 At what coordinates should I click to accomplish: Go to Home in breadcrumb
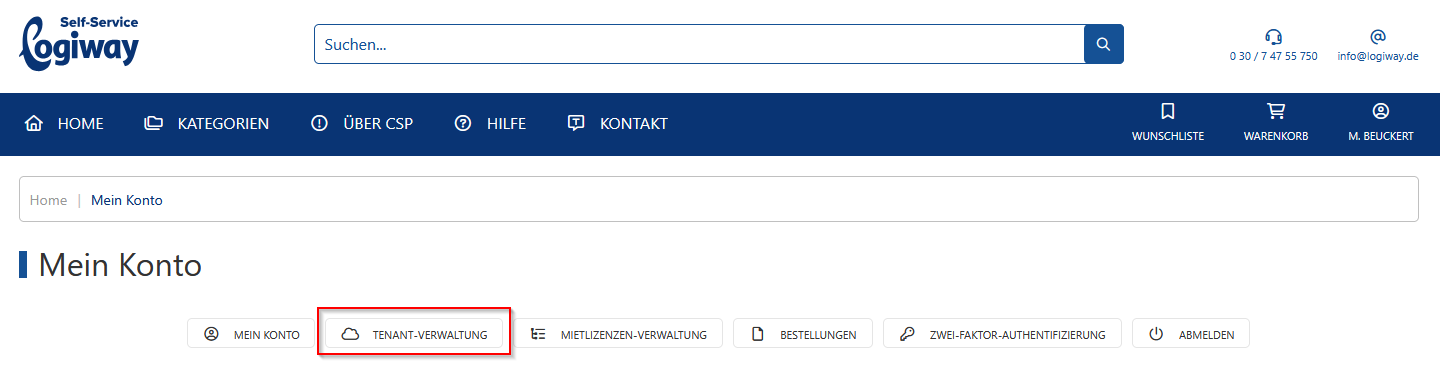[x=48, y=200]
